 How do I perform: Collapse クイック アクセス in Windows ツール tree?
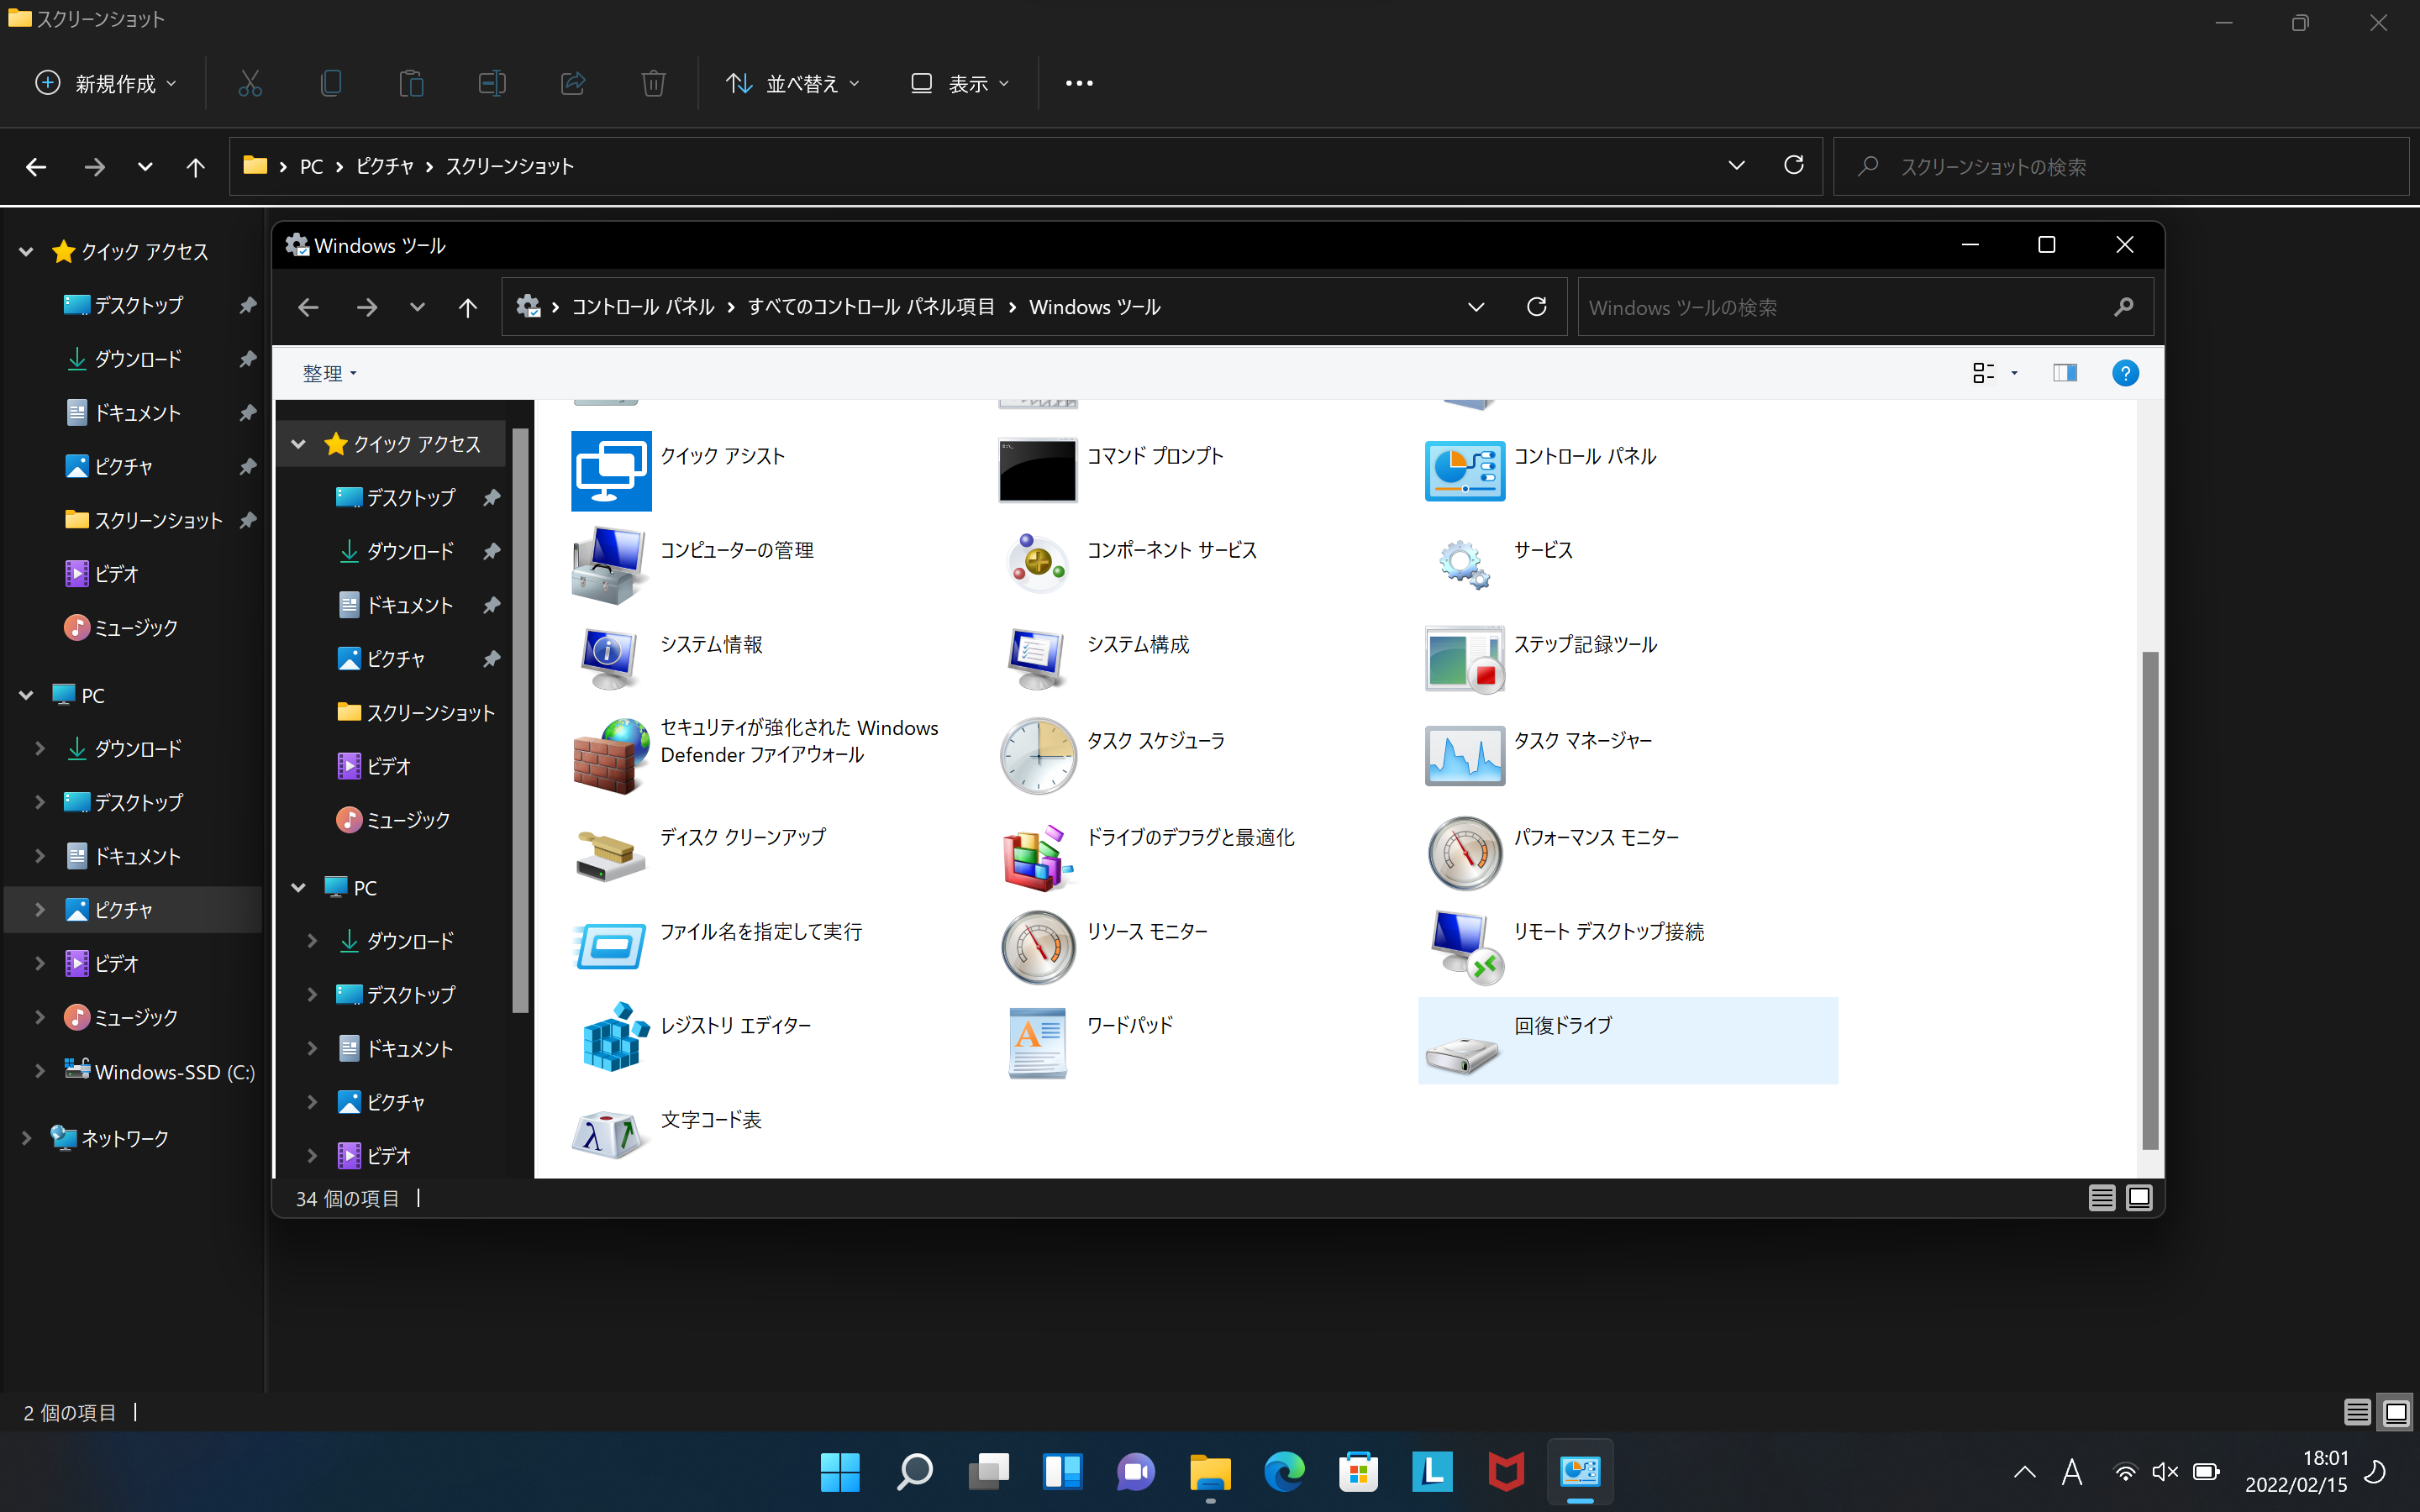point(299,444)
